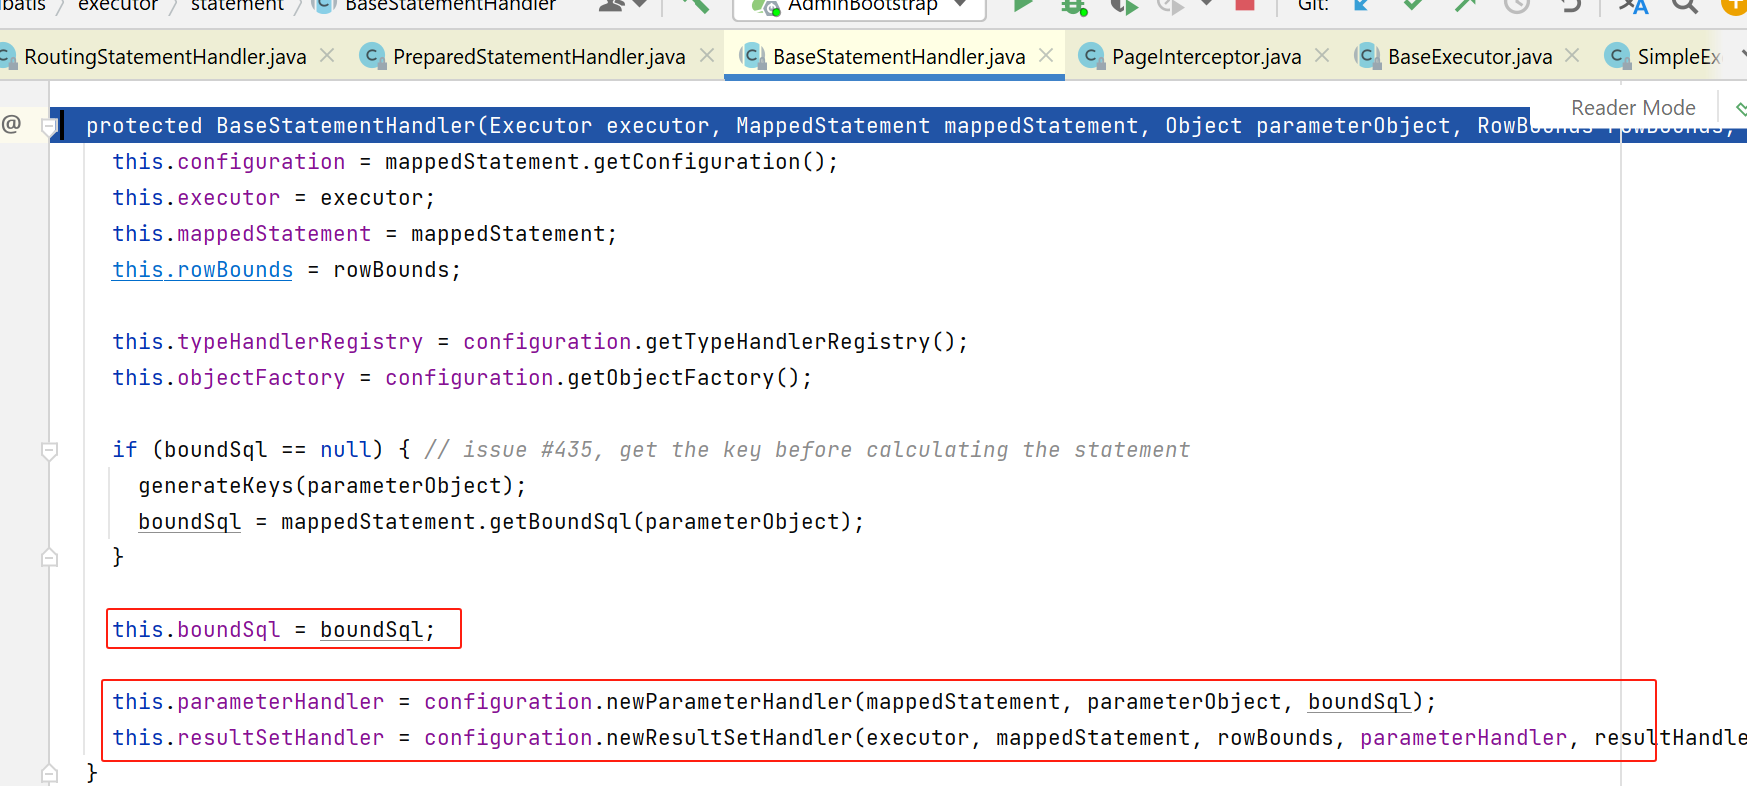Close the PreparedStatementHandler.java tab
1747x786 pixels.
coord(707,56)
